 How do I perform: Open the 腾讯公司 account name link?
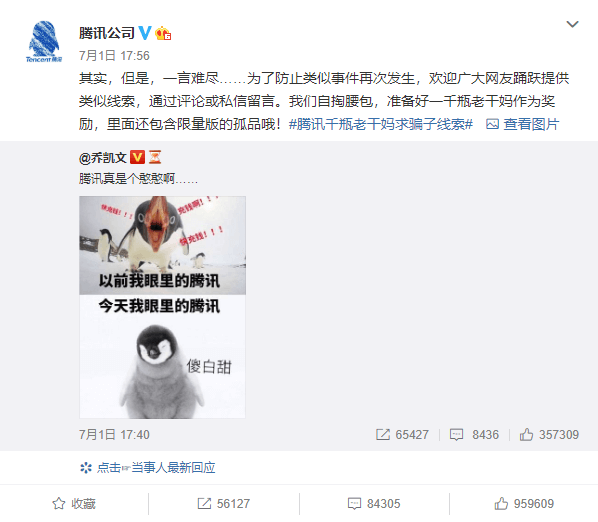[x=107, y=33]
